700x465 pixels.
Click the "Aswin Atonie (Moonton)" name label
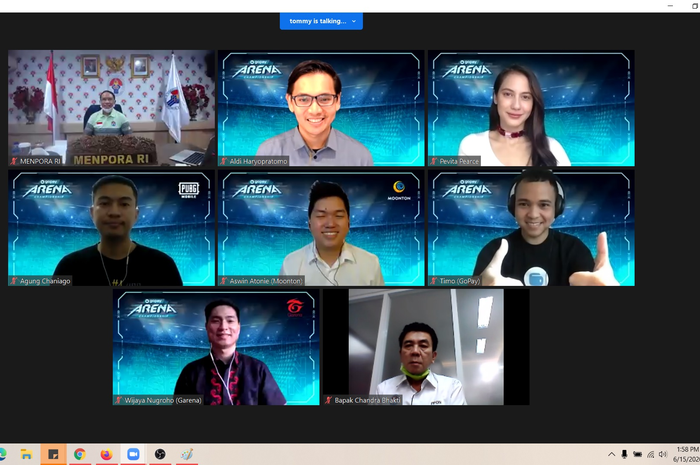click(x=266, y=281)
